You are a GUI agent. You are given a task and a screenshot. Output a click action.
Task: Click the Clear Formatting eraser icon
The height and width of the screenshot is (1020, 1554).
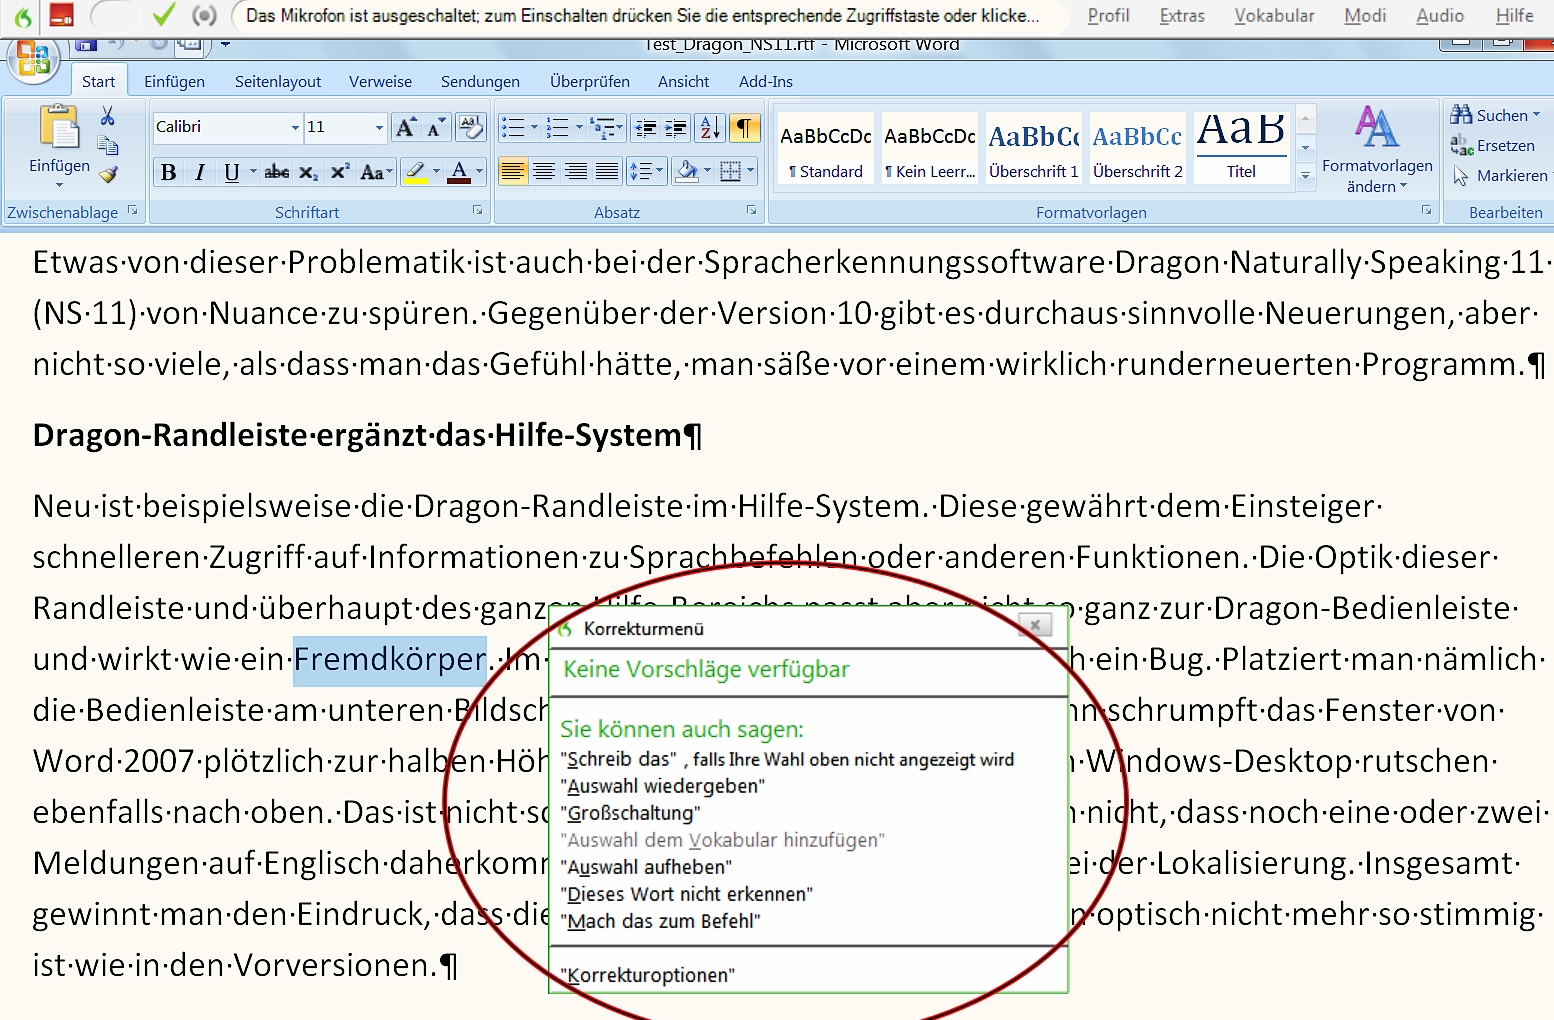click(470, 127)
